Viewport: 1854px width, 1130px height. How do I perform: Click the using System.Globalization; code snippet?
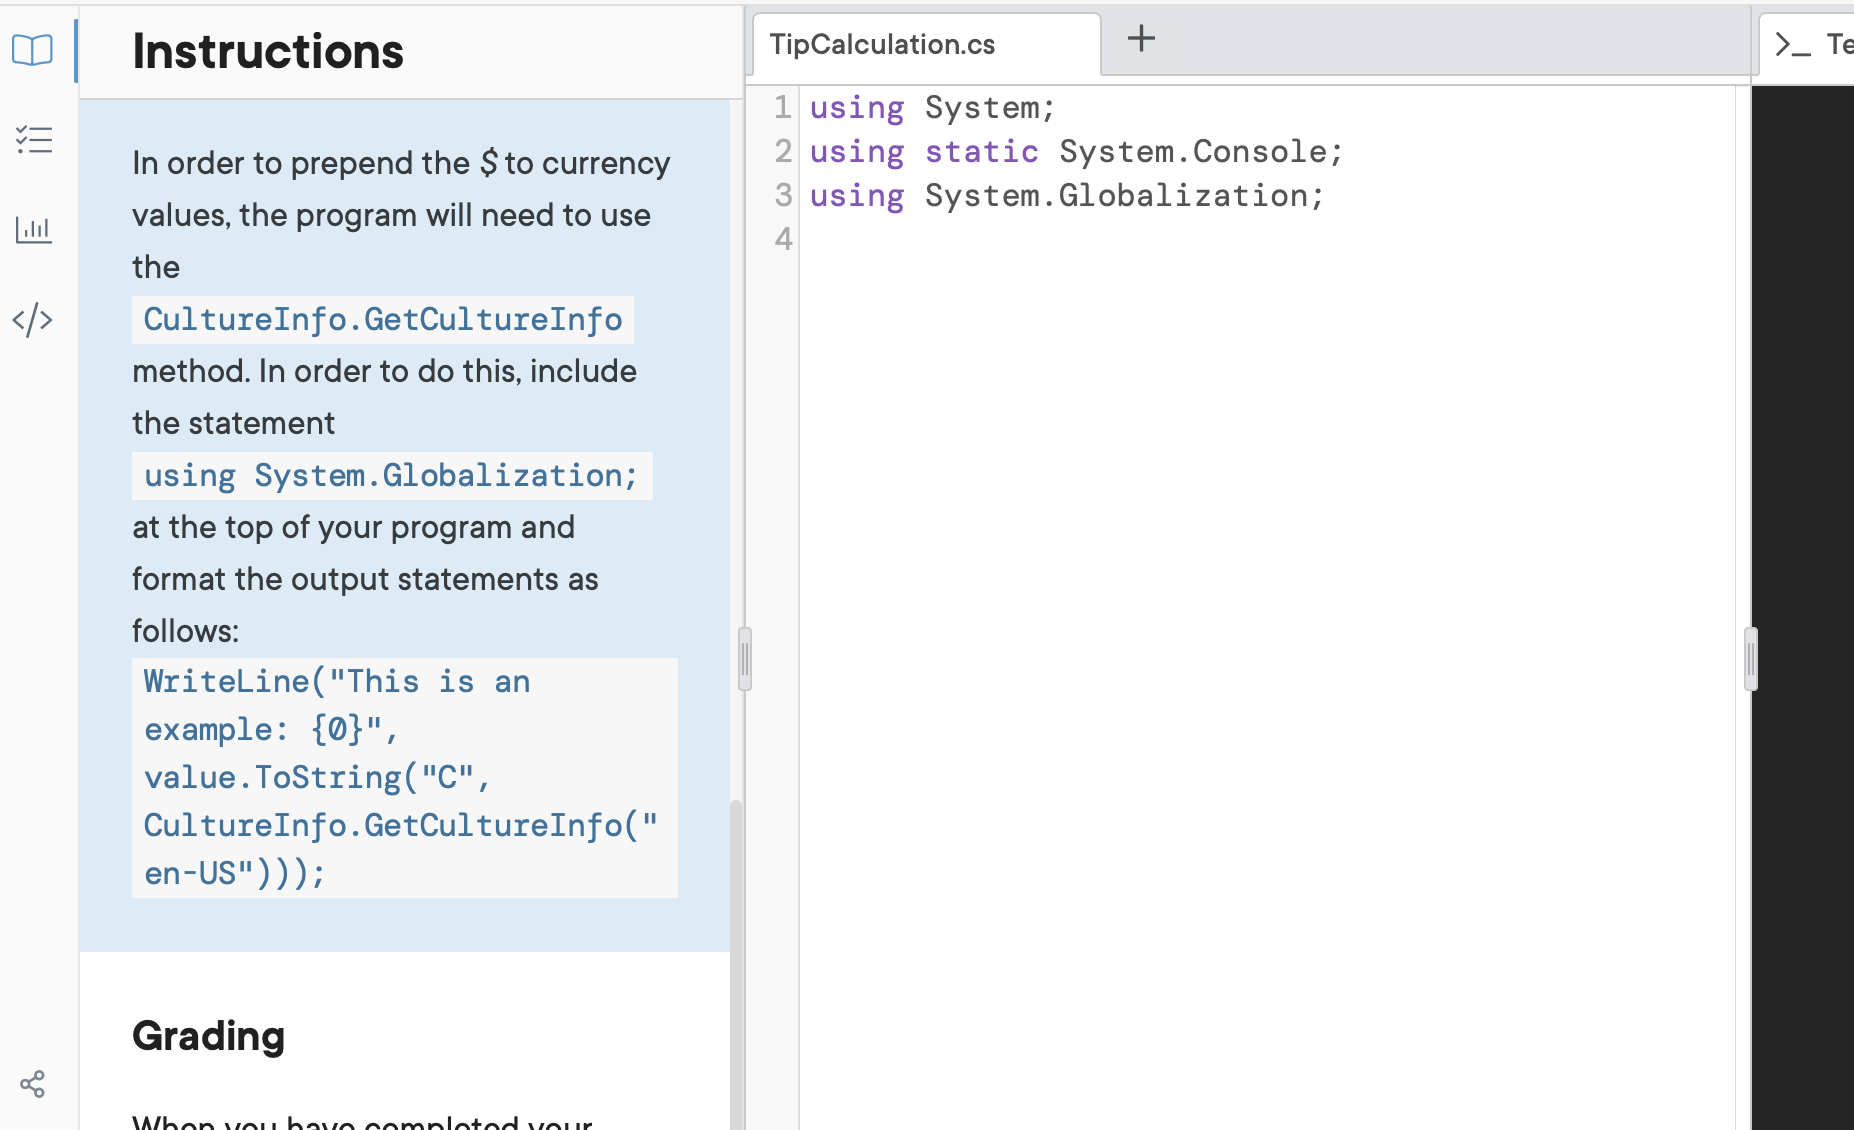tap(390, 475)
